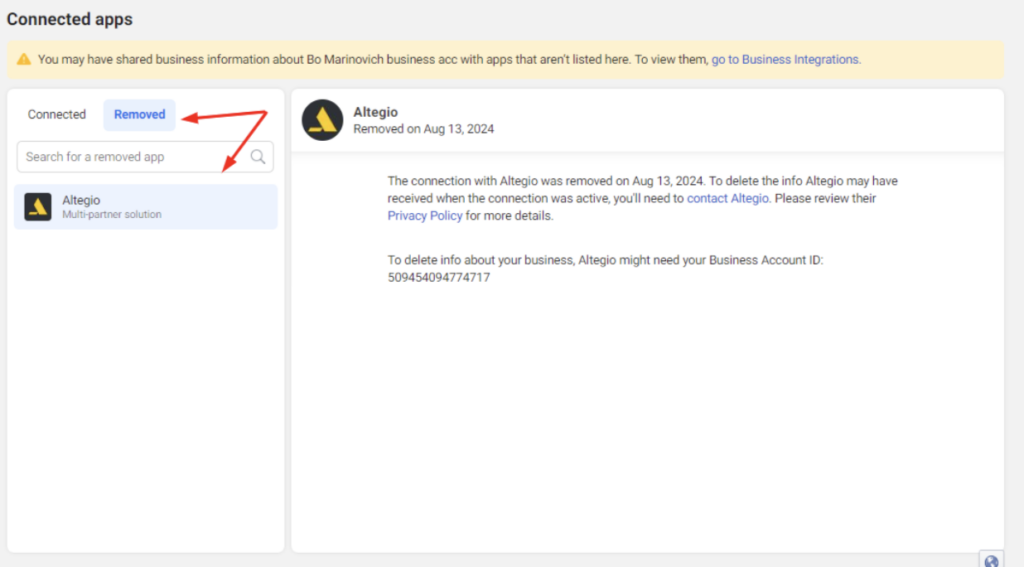Click the round Altegio logo in the details header
The width and height of the screenshot is (1024, 567).
click(322, 120)
